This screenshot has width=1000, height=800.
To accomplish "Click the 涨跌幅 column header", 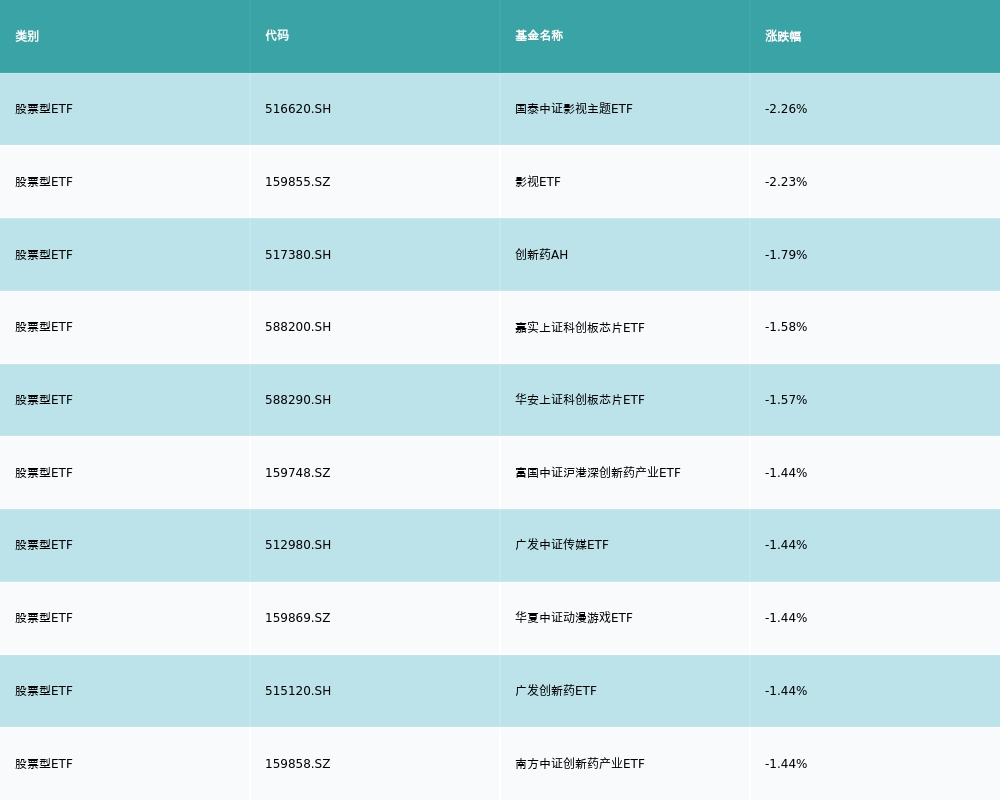I will [783, 36].
